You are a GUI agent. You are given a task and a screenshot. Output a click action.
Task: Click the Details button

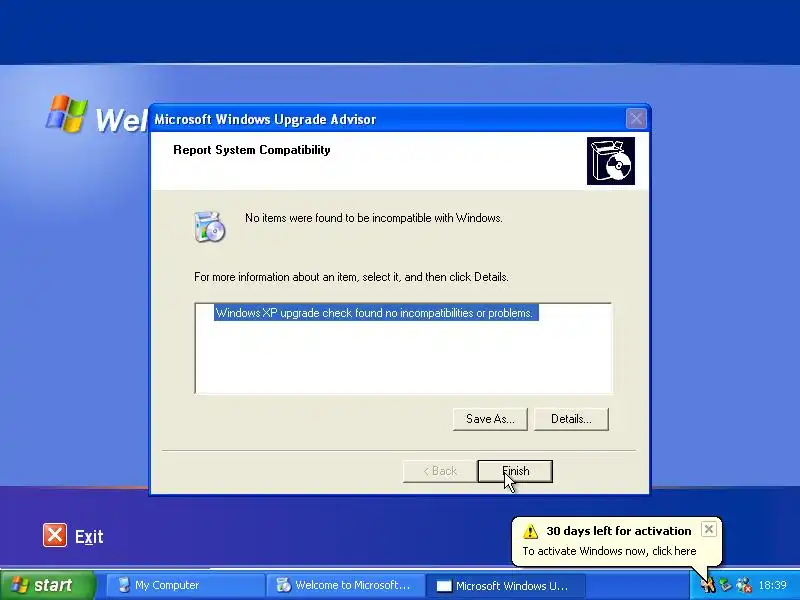coord(571,419)
